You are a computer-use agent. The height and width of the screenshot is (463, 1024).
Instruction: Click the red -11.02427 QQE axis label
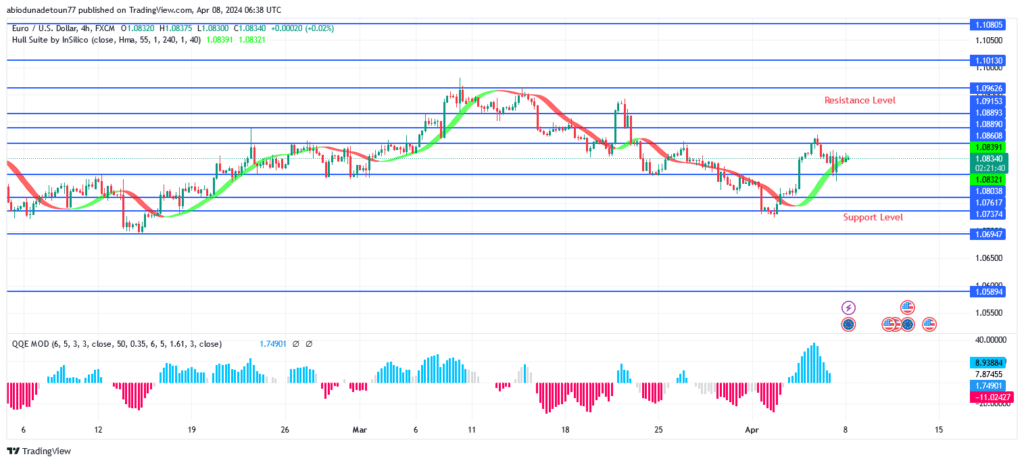click(989, 397)
